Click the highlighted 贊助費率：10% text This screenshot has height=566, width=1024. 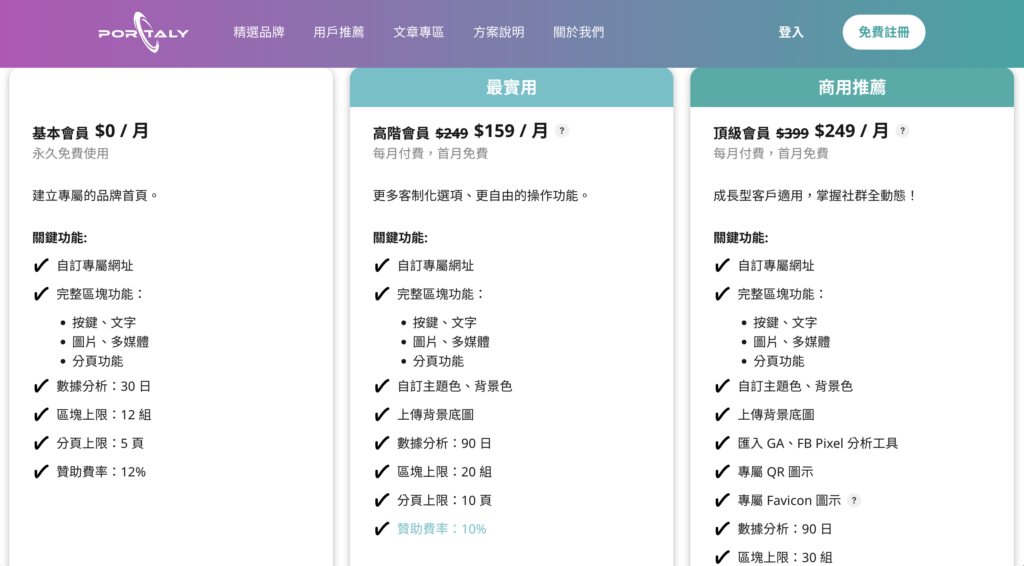tap(441, 529)
